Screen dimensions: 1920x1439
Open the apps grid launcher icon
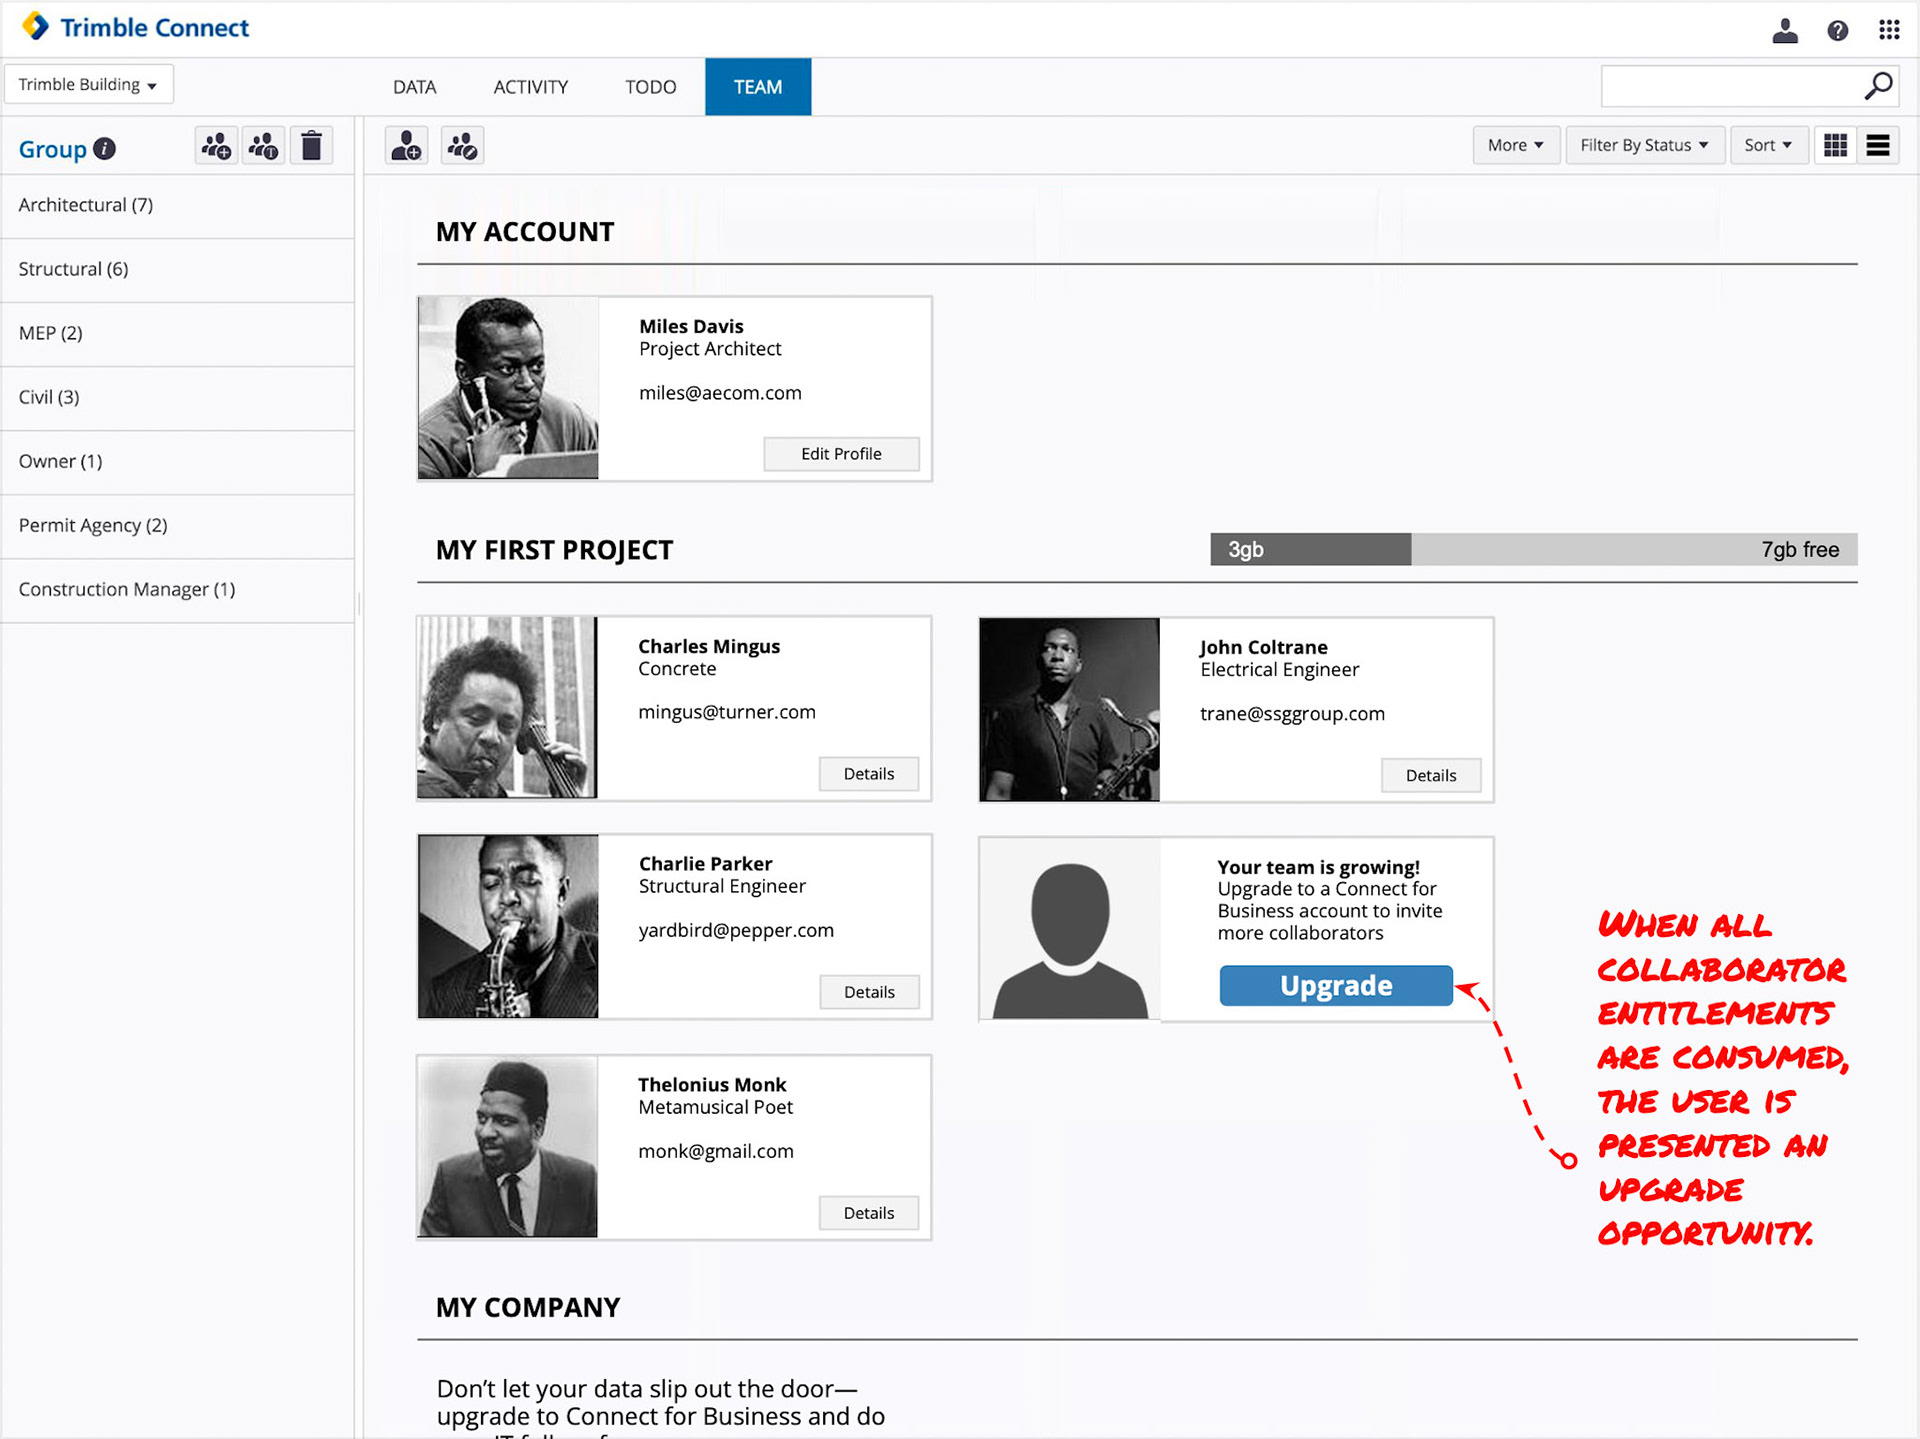(1888, 30)
